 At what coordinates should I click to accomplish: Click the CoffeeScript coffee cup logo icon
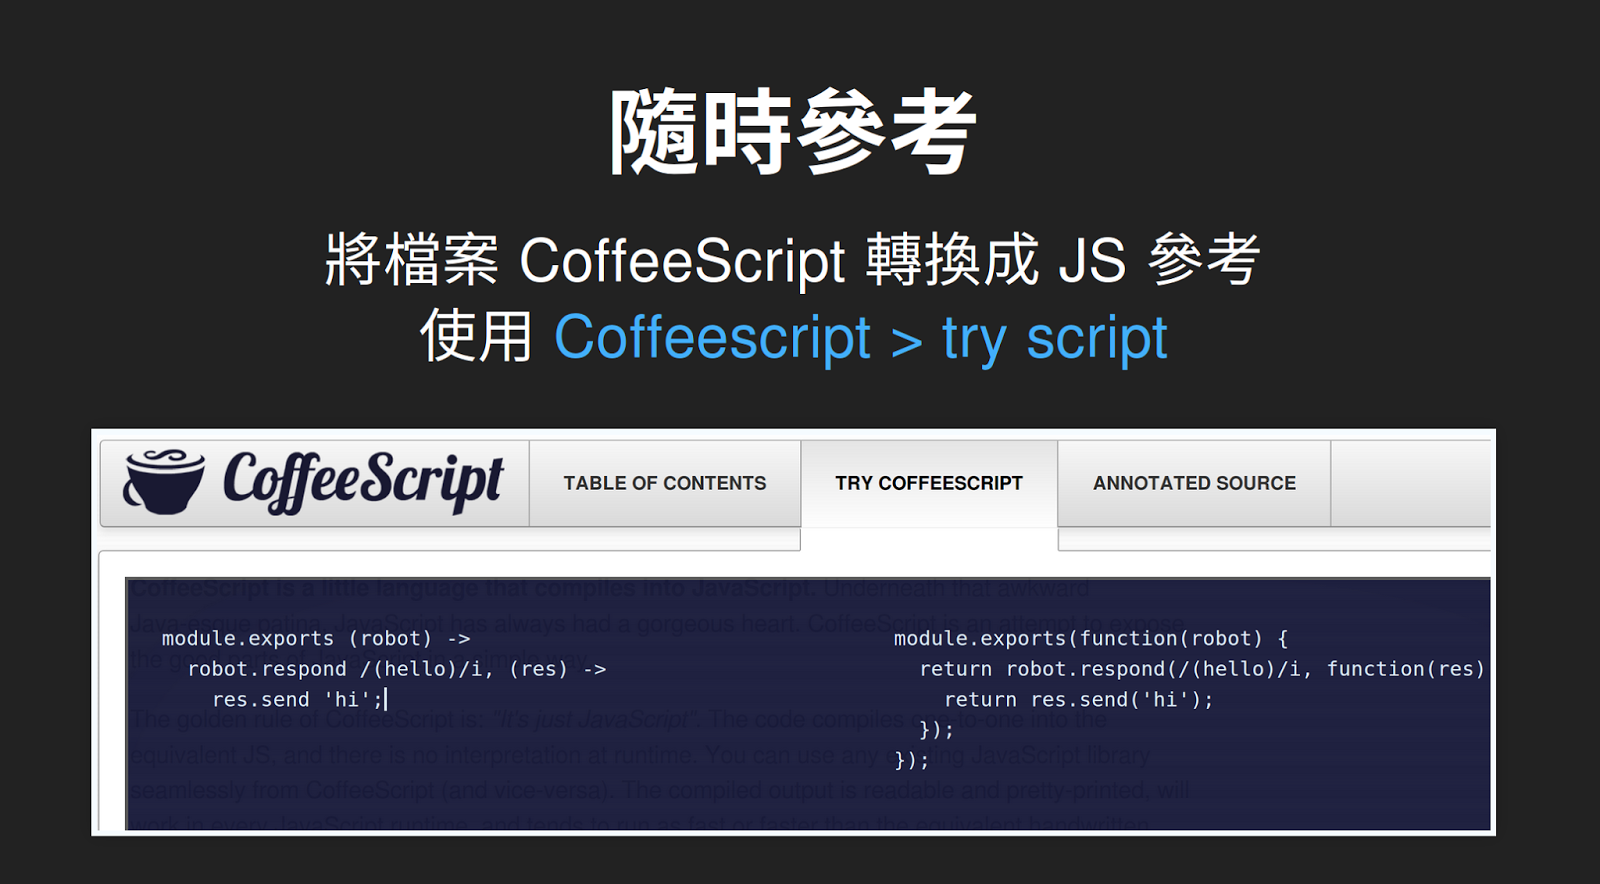point(164,482)
